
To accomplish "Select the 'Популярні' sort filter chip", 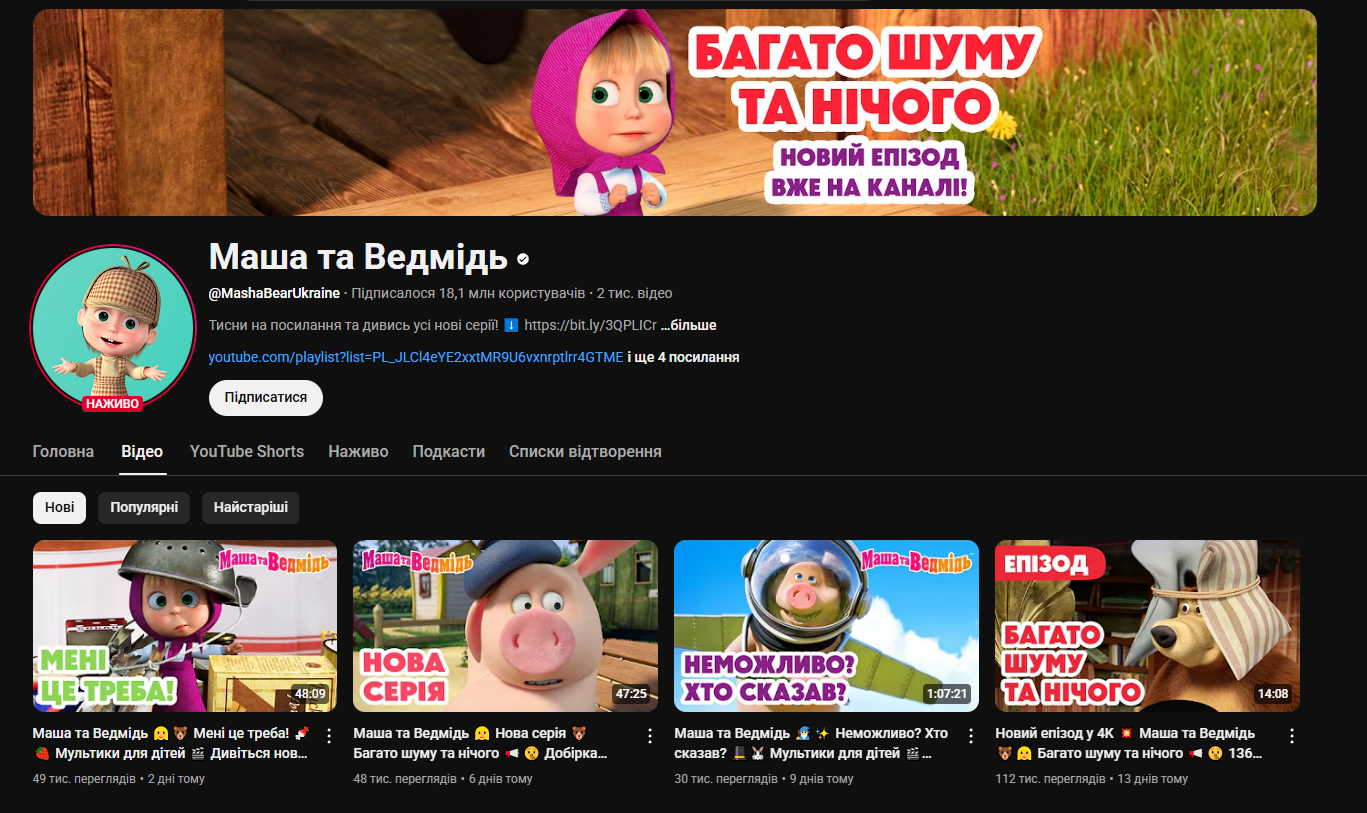I will [144, 507].
